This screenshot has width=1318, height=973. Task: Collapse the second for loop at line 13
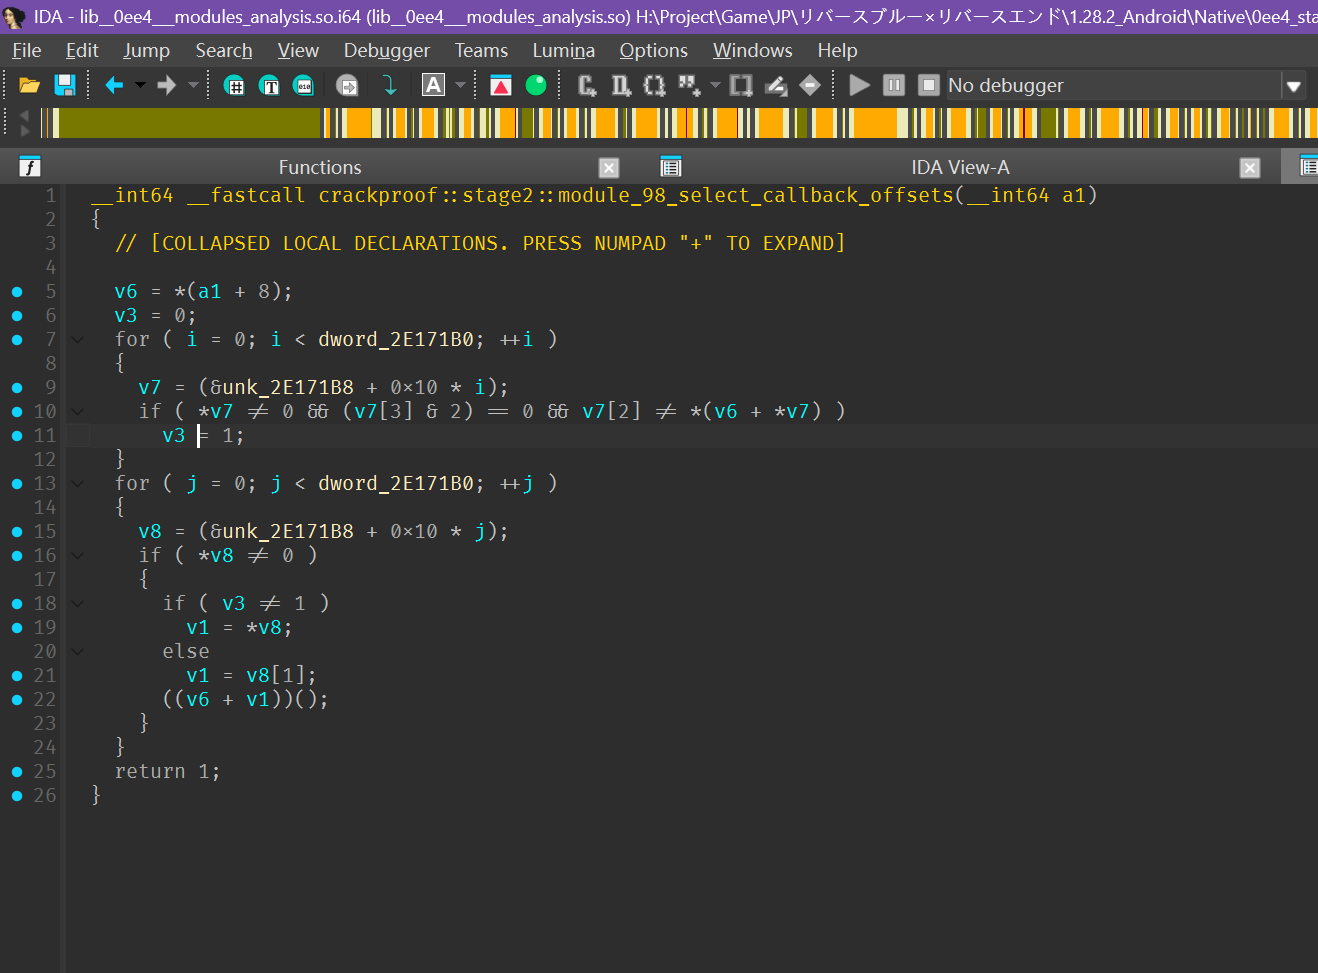click(x=77, y=484)
